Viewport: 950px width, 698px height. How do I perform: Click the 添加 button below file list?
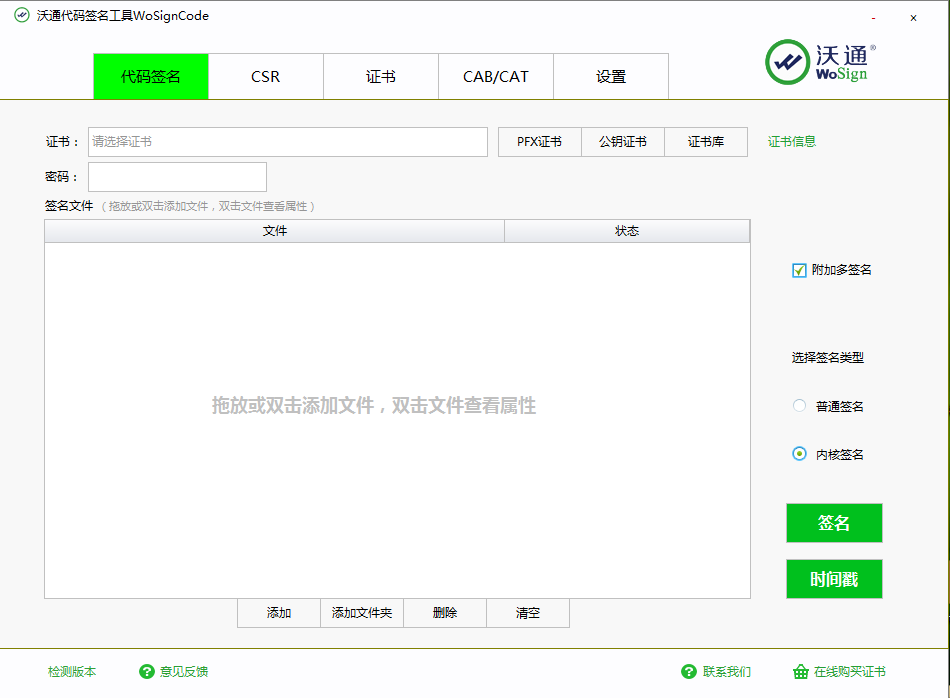click(279, 613)
